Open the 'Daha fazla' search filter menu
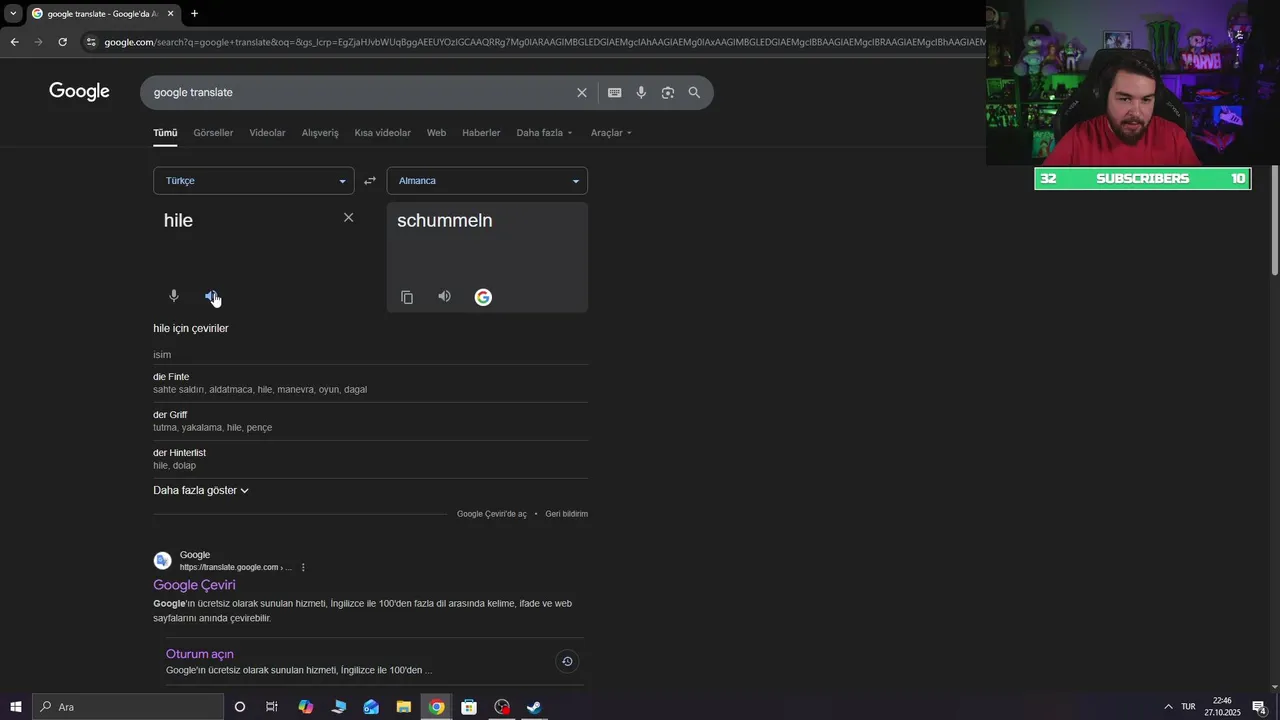This screenshot has height=720, width=1280. click(545, 133)
